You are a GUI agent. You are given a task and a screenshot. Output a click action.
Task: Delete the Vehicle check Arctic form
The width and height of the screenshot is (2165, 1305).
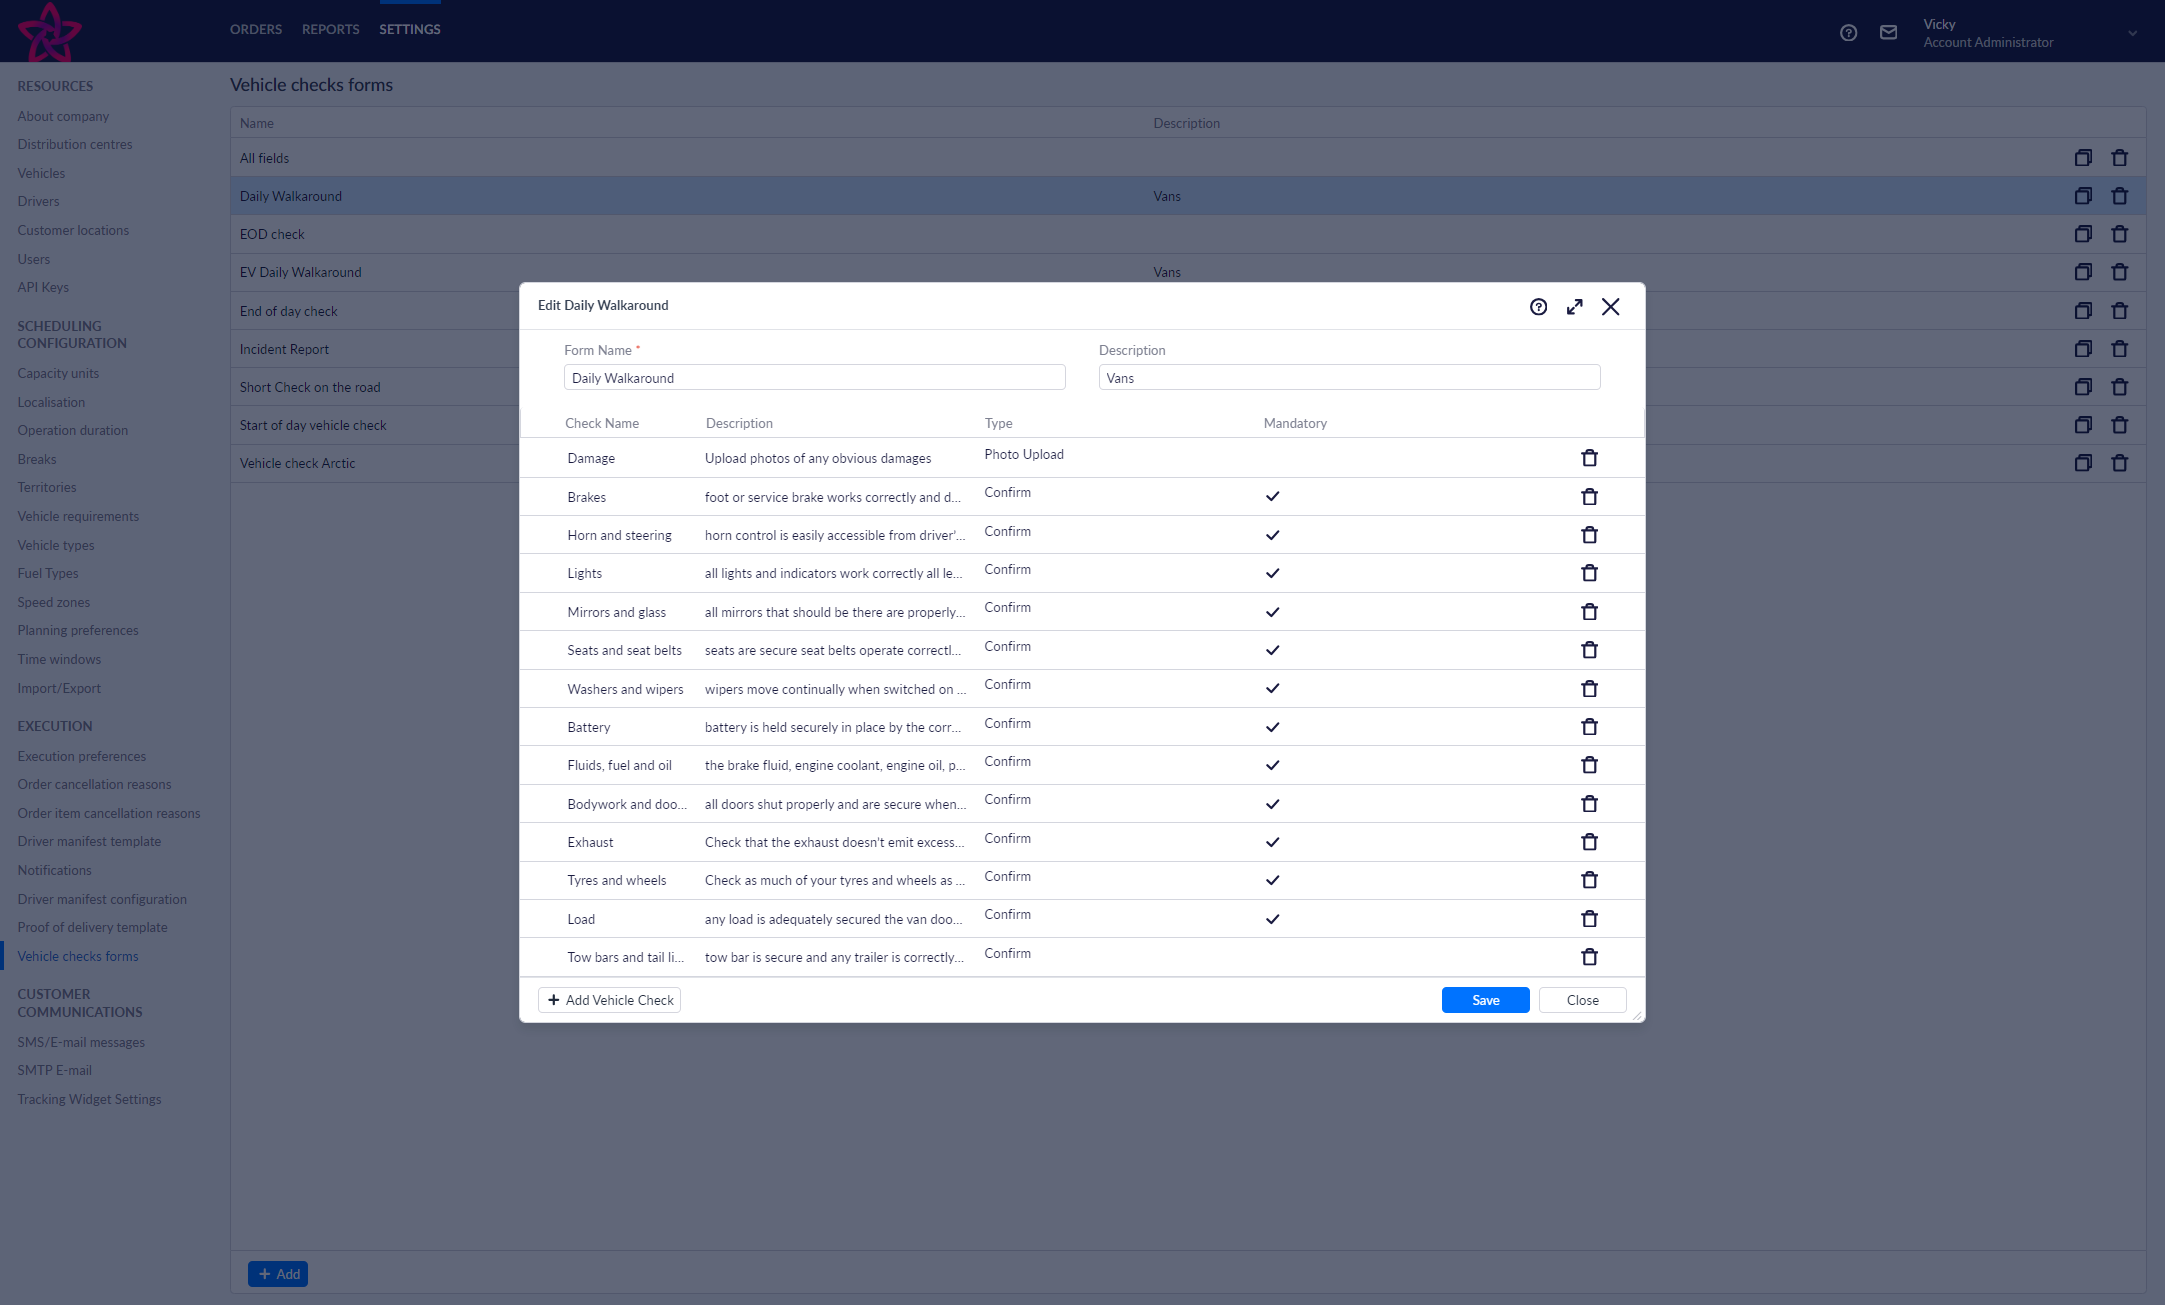pyautogui.click(x=2119, y=463)
